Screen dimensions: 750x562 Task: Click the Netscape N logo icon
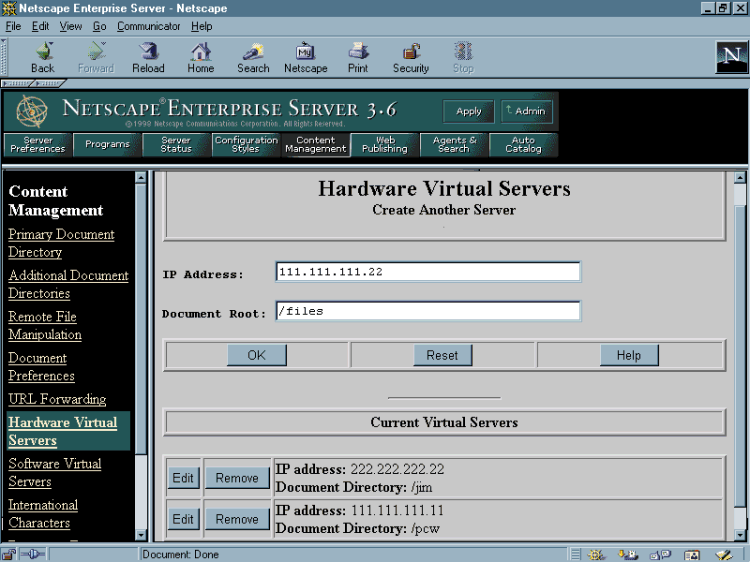point(731,57)
